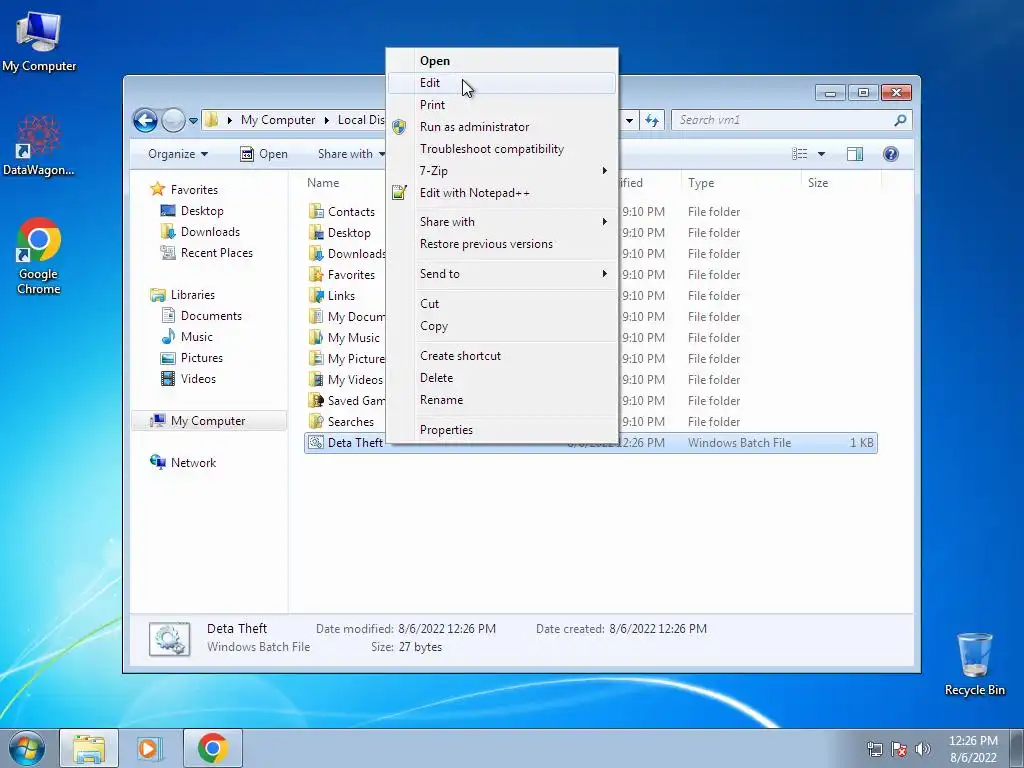Screen dimensions: 1024x768
Task: Select Restore previous versions
Action: (502, 244)
